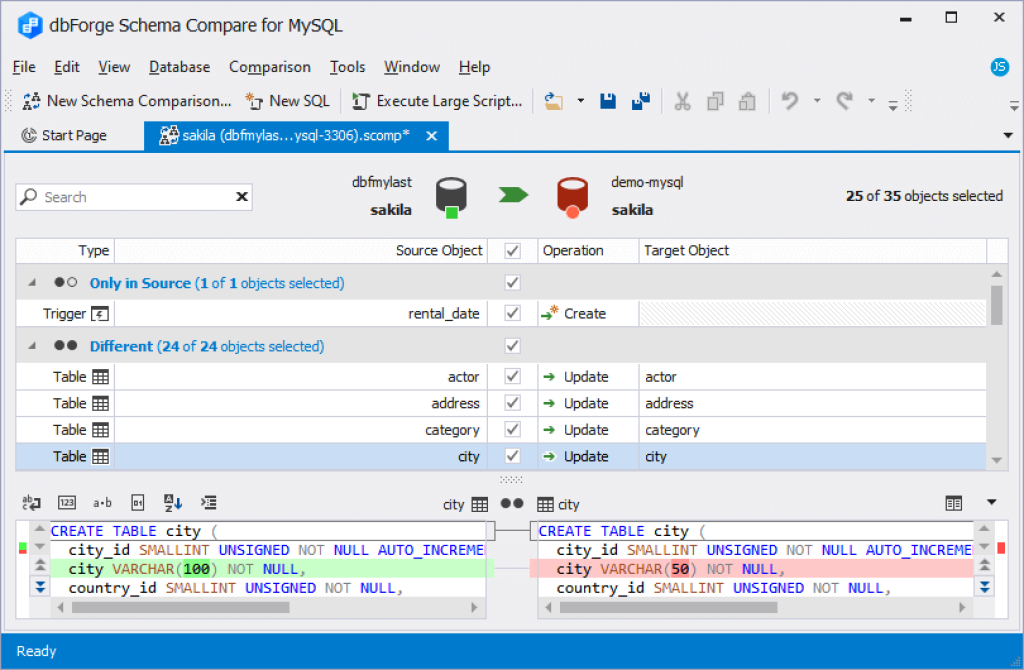Click the user account JS avatar
Screen dimensions: 1024x670
[x=999, y=67]
